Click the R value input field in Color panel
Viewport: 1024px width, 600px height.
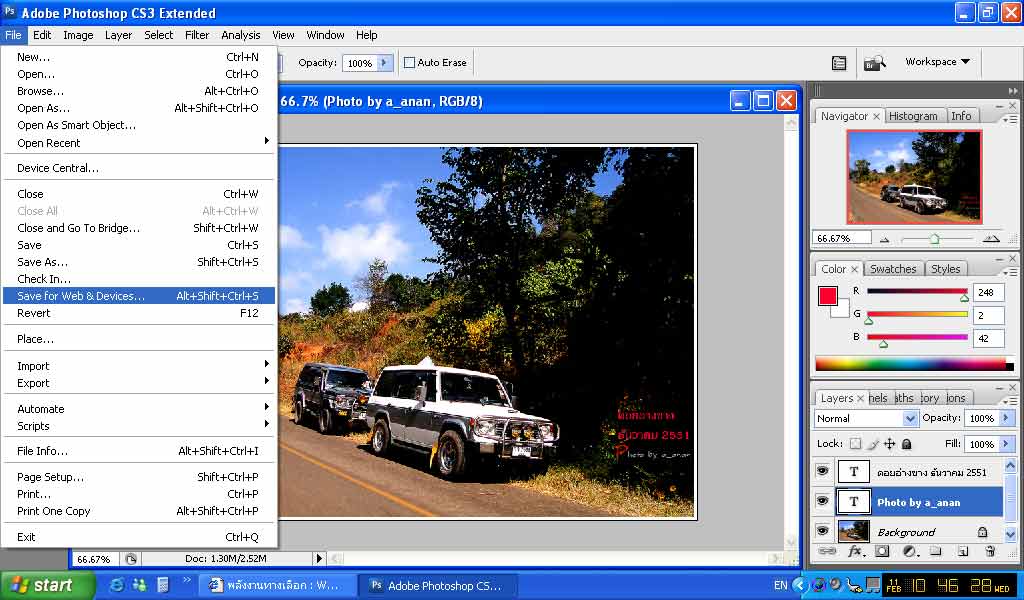(988, 292)
